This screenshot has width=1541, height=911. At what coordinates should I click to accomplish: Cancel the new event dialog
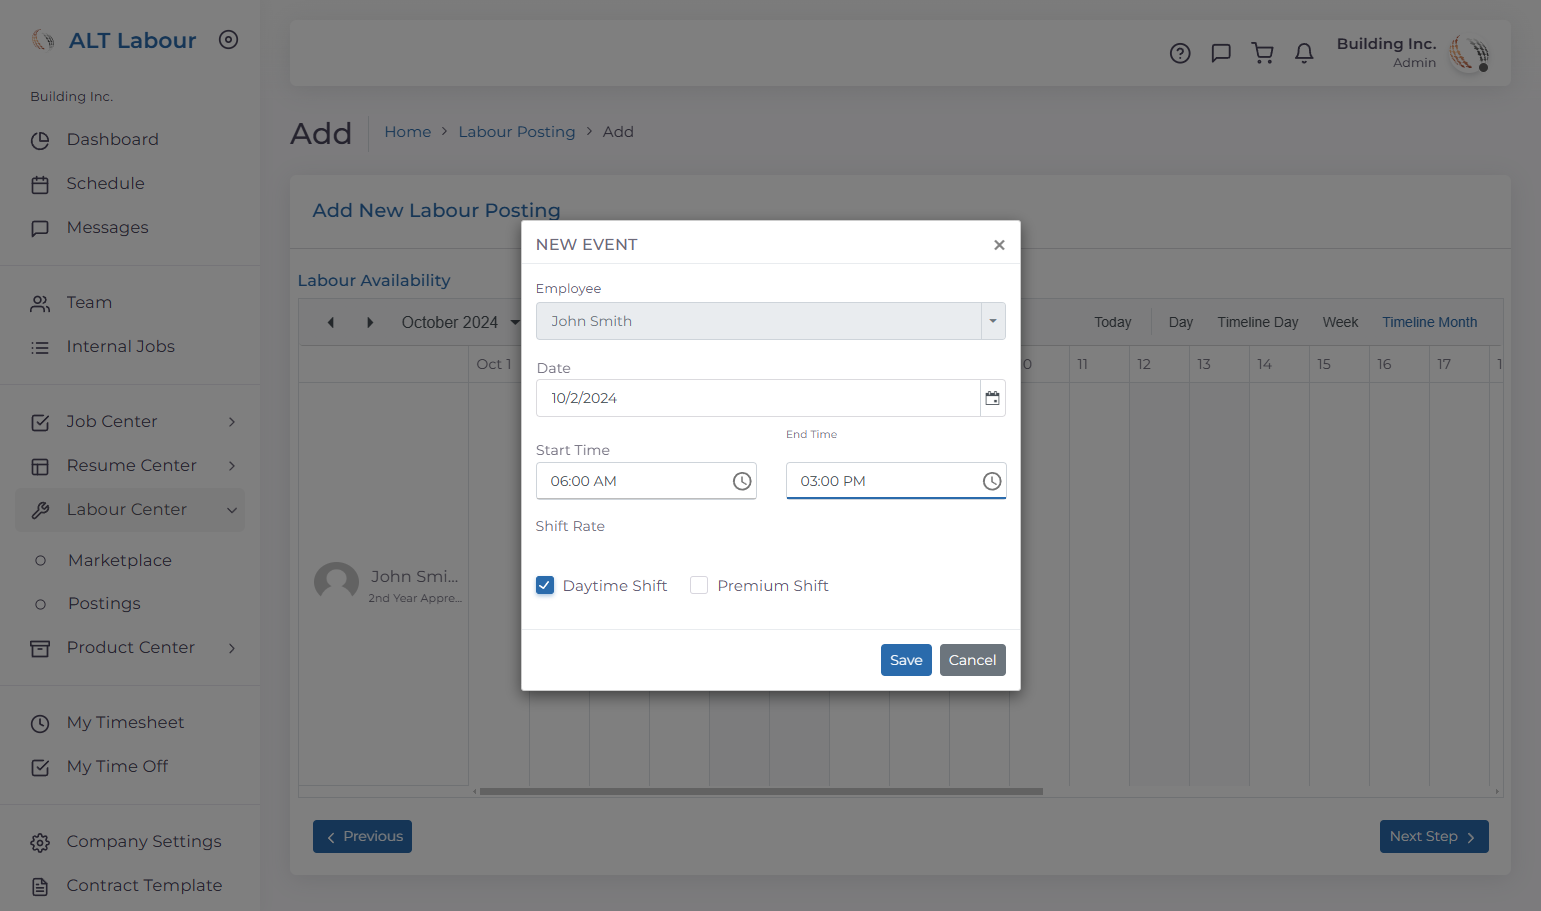pos(973,660)
